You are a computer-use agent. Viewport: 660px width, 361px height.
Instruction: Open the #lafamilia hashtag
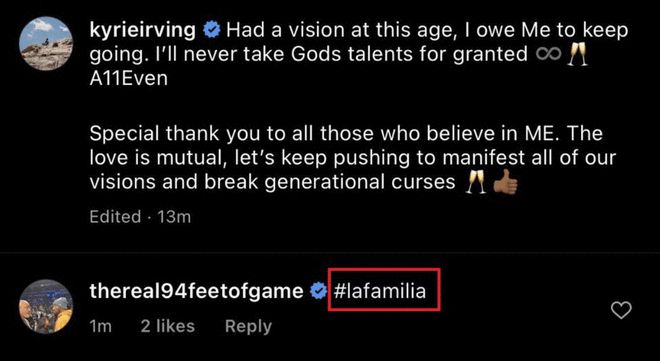coord(380,291)
